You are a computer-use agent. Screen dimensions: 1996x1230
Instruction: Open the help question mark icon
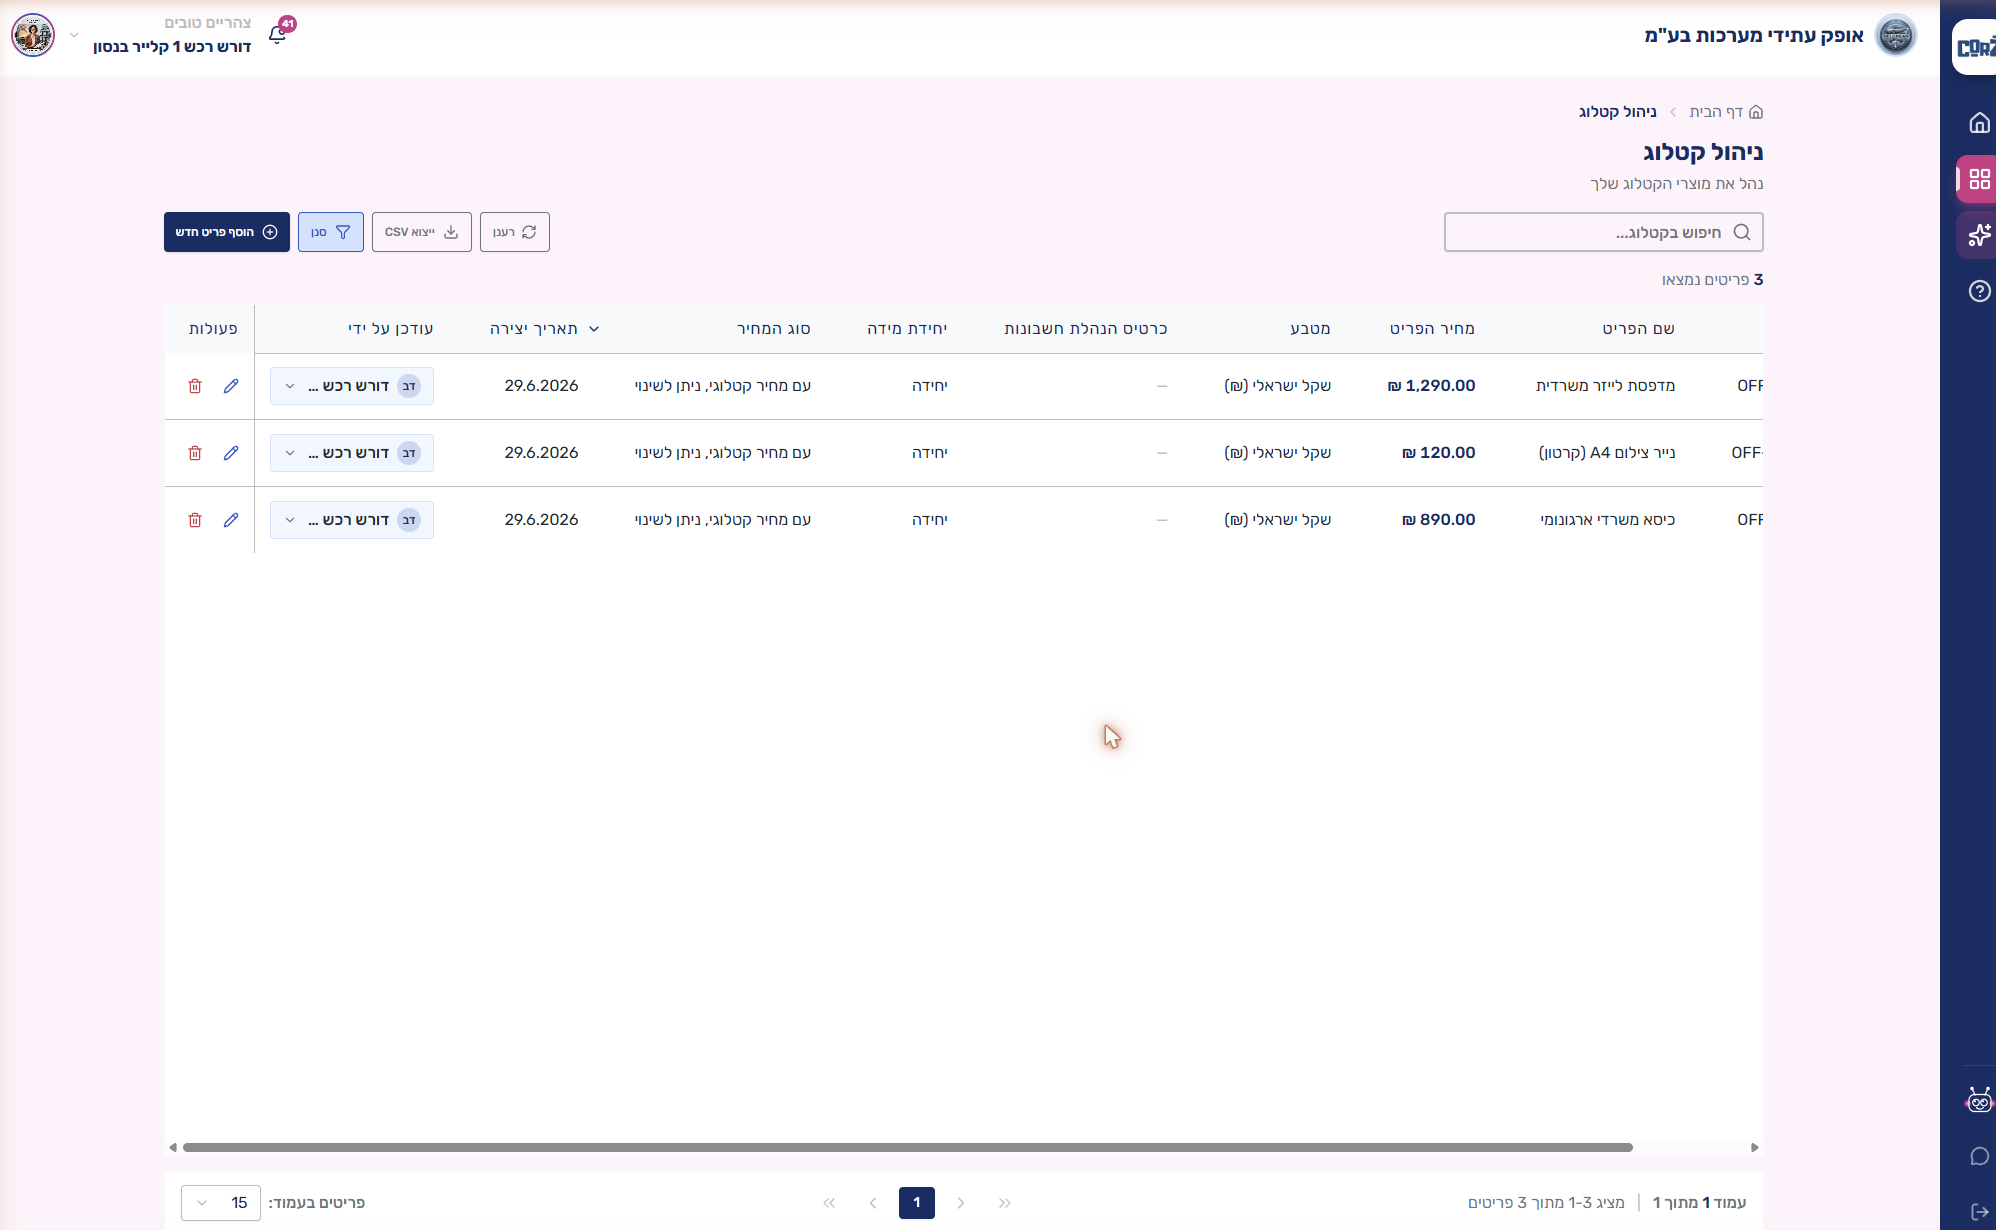pyautogui.click(x=1979, y=291)
